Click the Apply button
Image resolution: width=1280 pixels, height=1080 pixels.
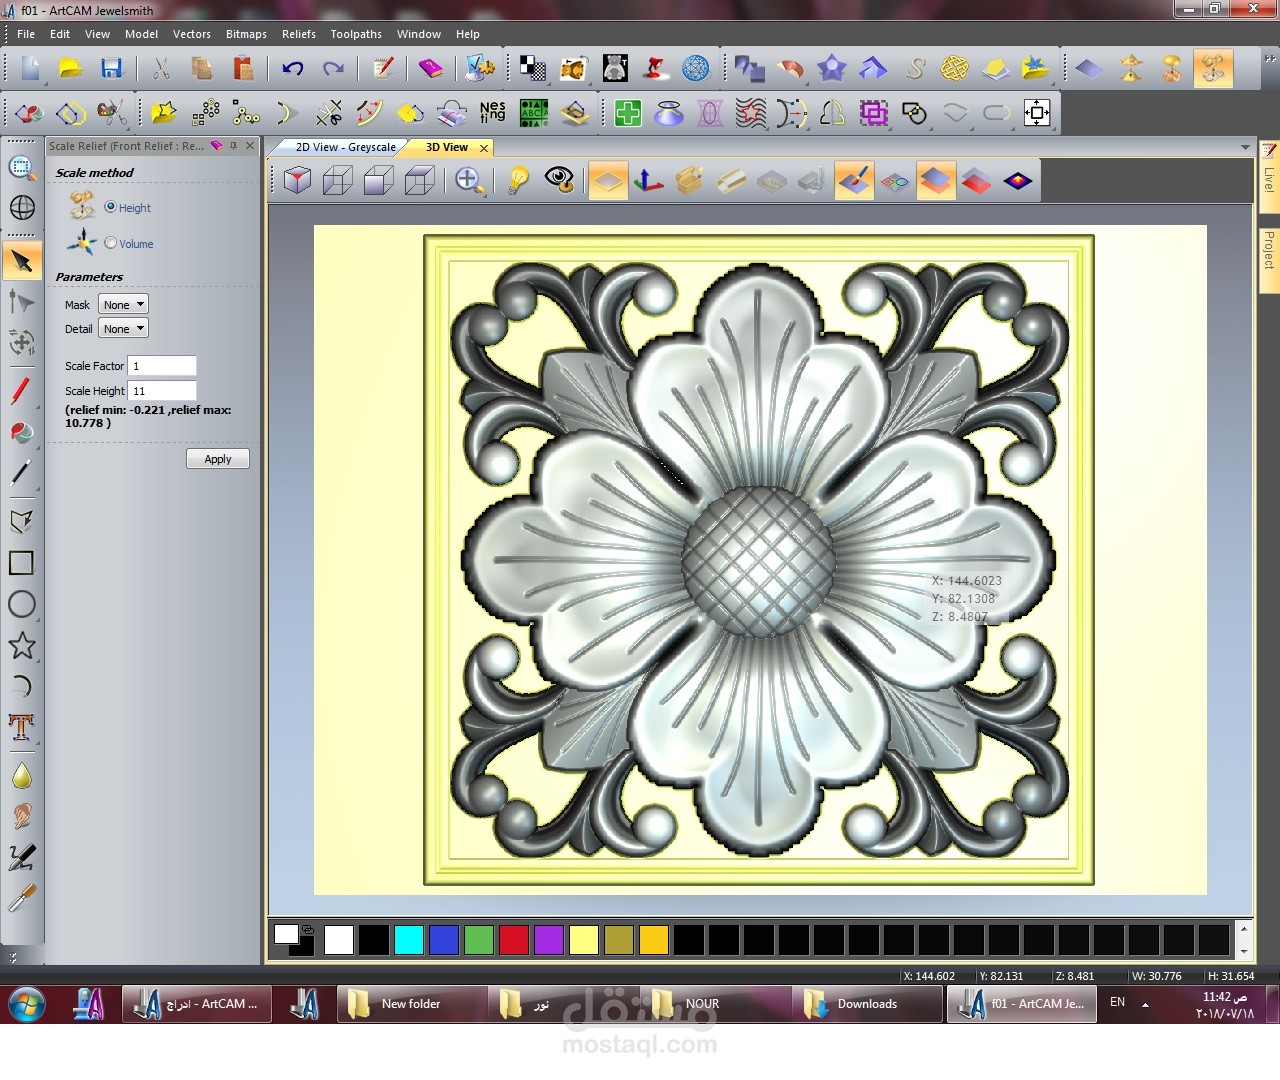(217, 459)
